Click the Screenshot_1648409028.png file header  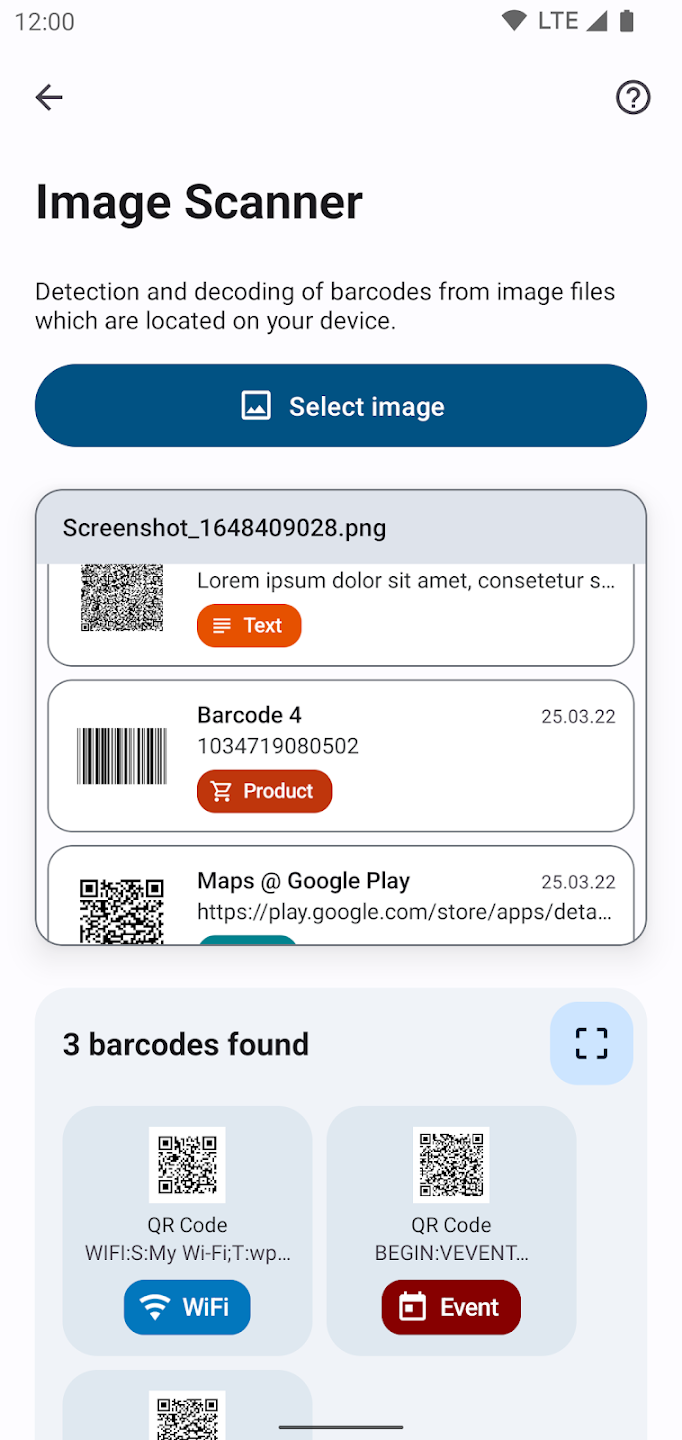point(340,528)
